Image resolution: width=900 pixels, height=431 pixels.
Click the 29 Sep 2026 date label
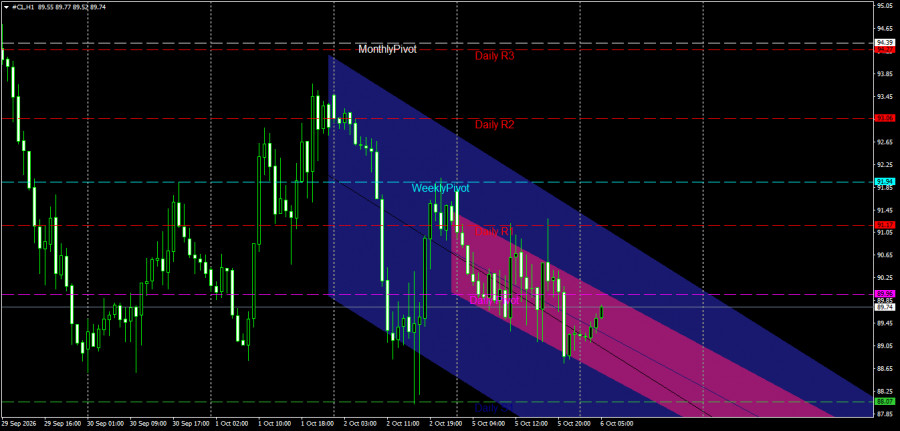[18, 424]
